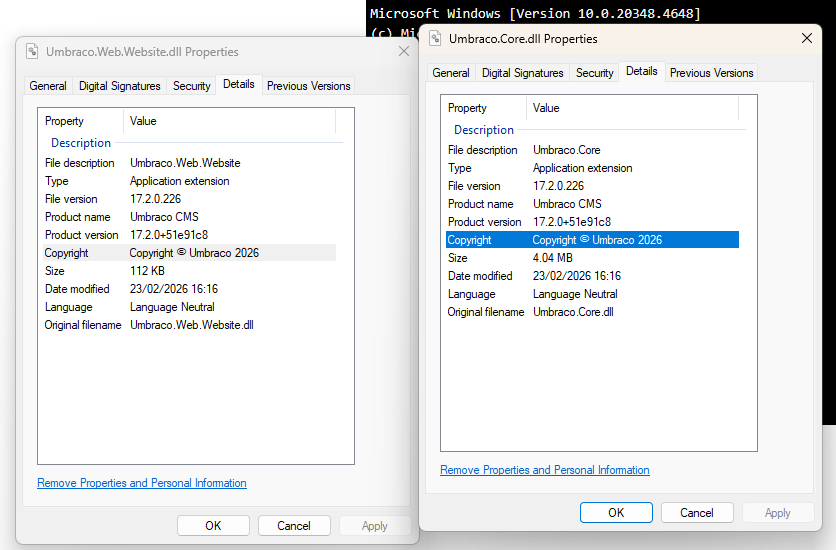Select Product version row in Umbraco.Web.Website.dll list

click(x=150, y=235)
